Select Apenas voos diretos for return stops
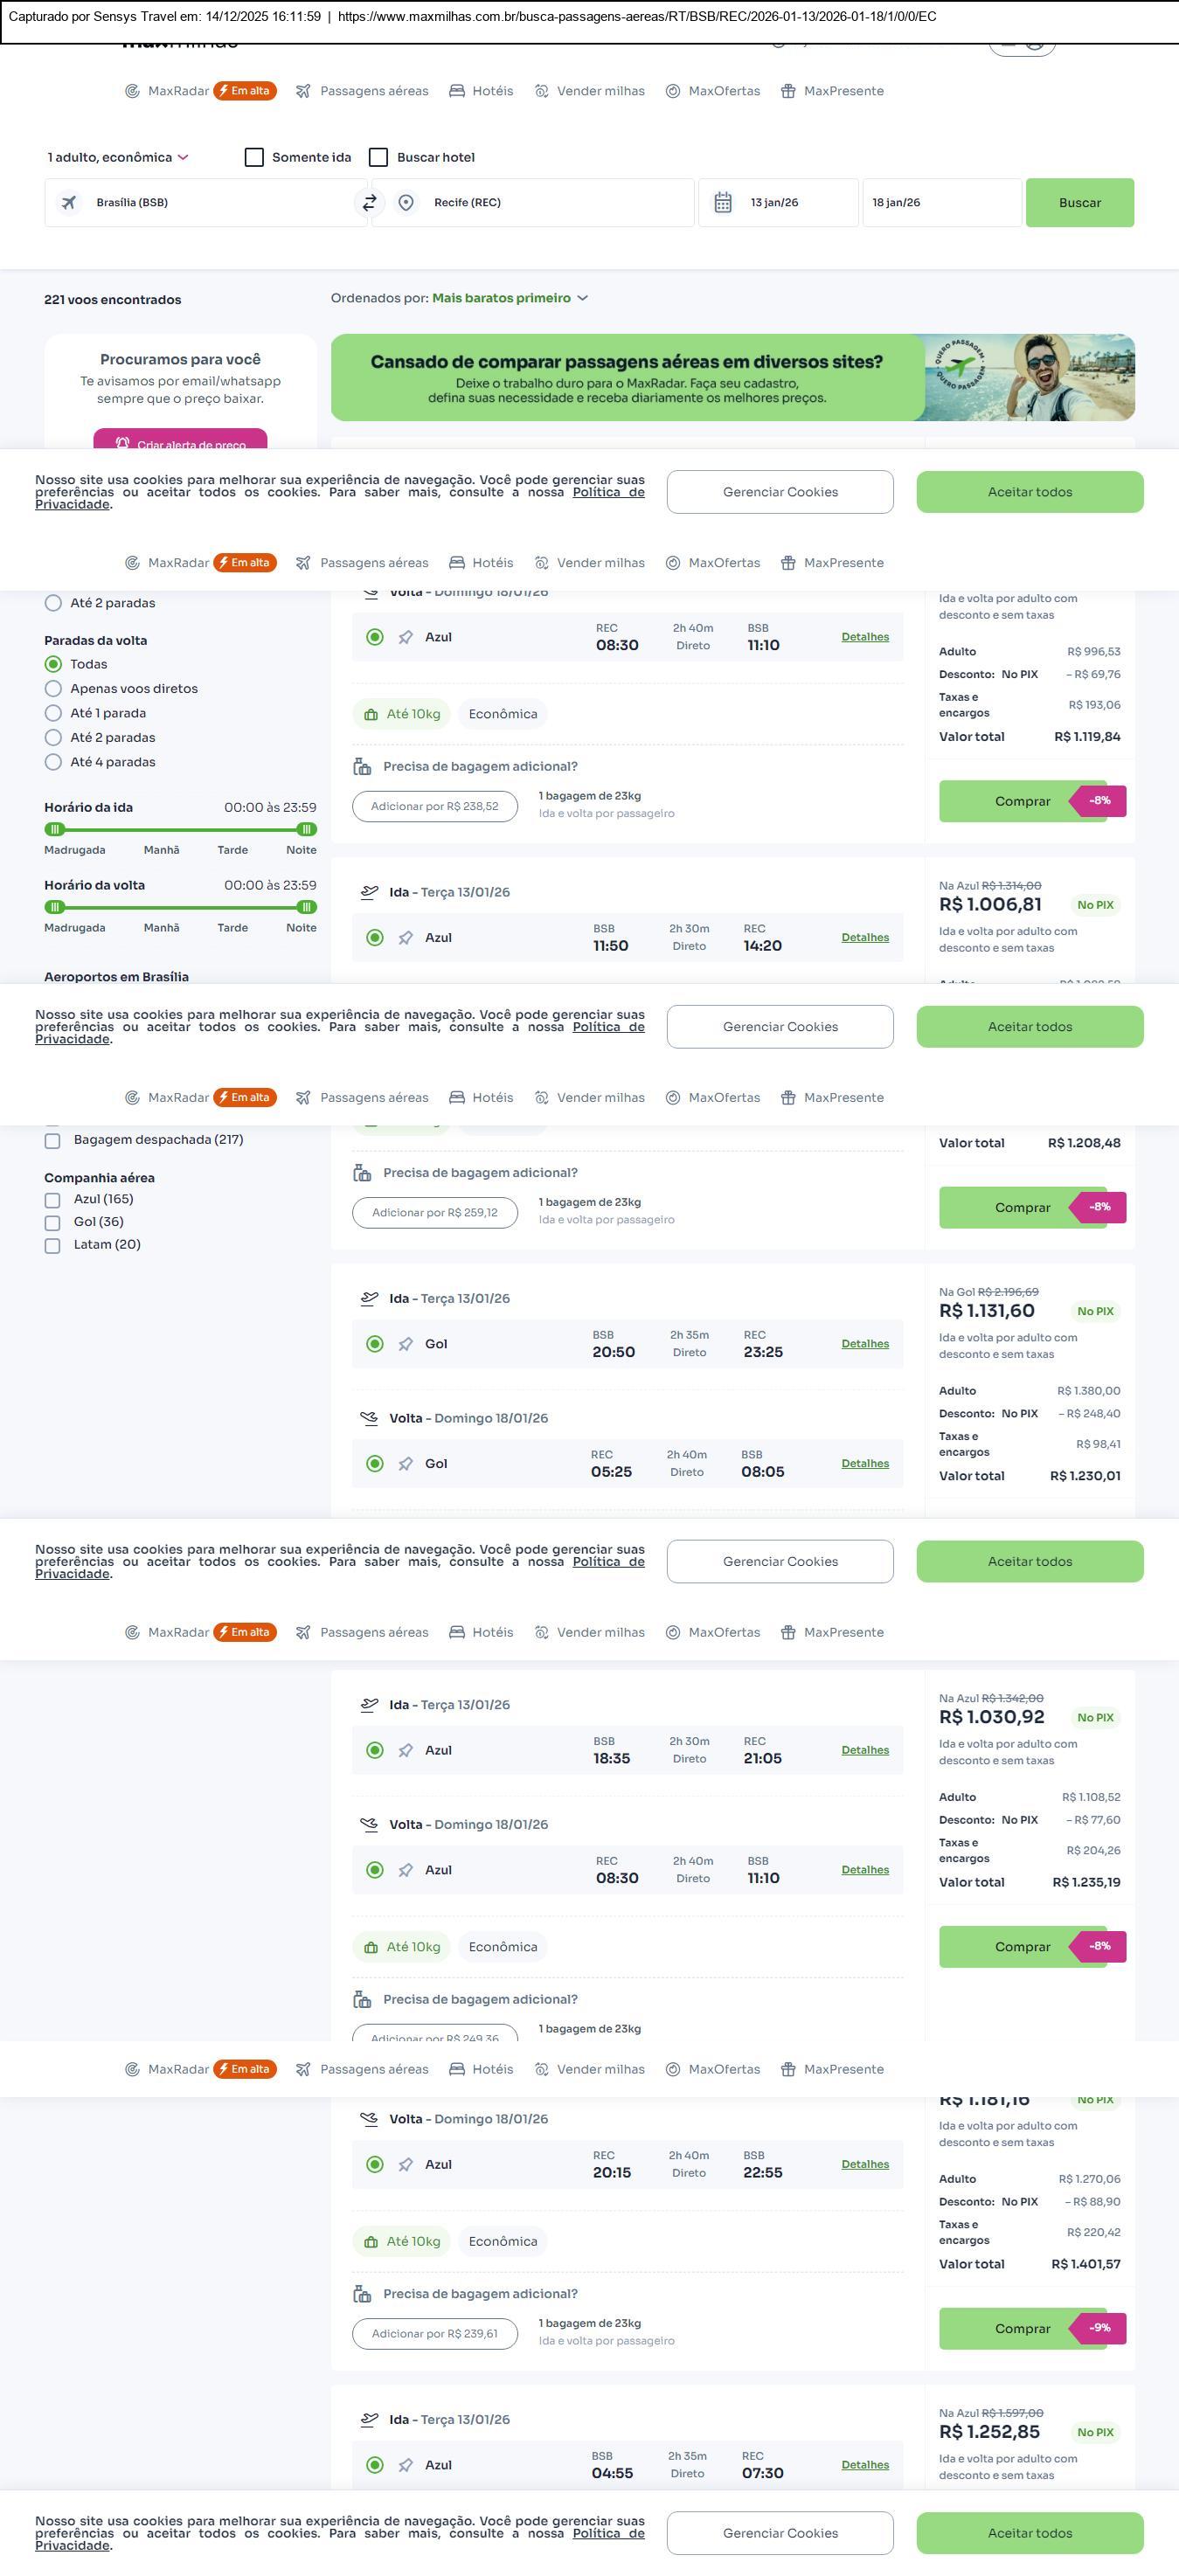This screenshot has height=2576, width=1179. 54,689
